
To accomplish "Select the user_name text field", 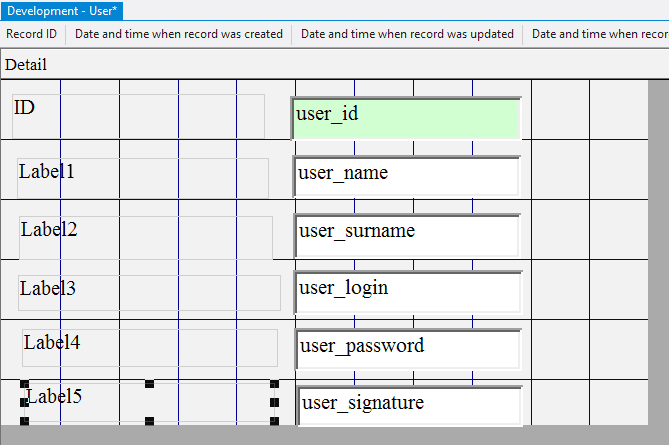I will [407, 176].
